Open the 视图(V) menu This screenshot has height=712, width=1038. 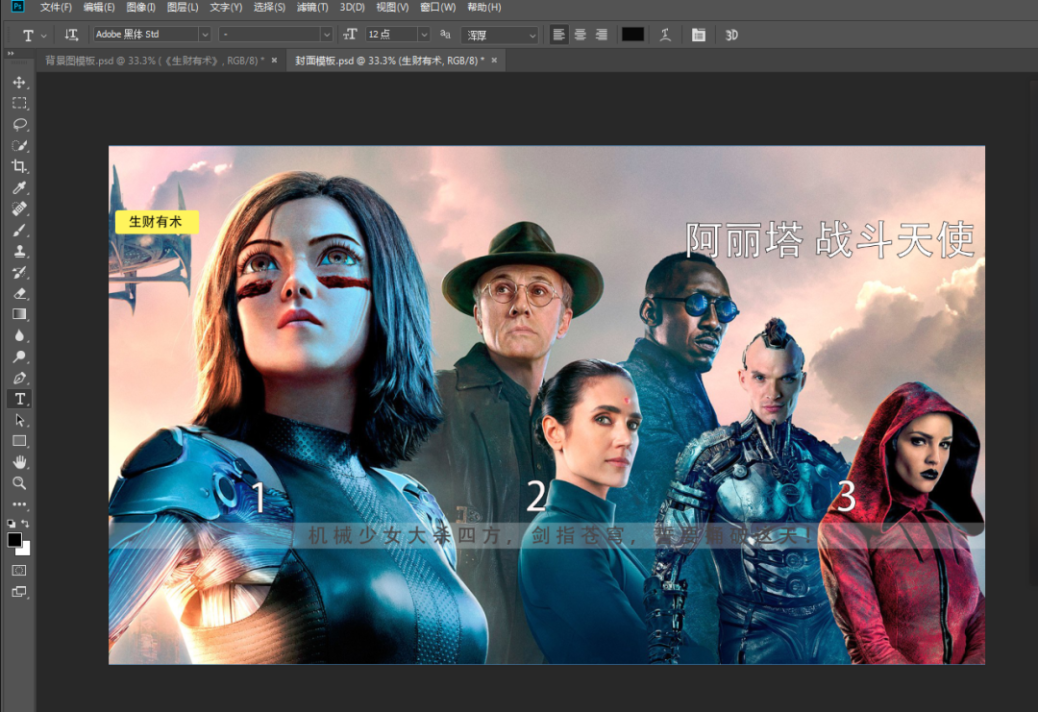tap(393, 7)
